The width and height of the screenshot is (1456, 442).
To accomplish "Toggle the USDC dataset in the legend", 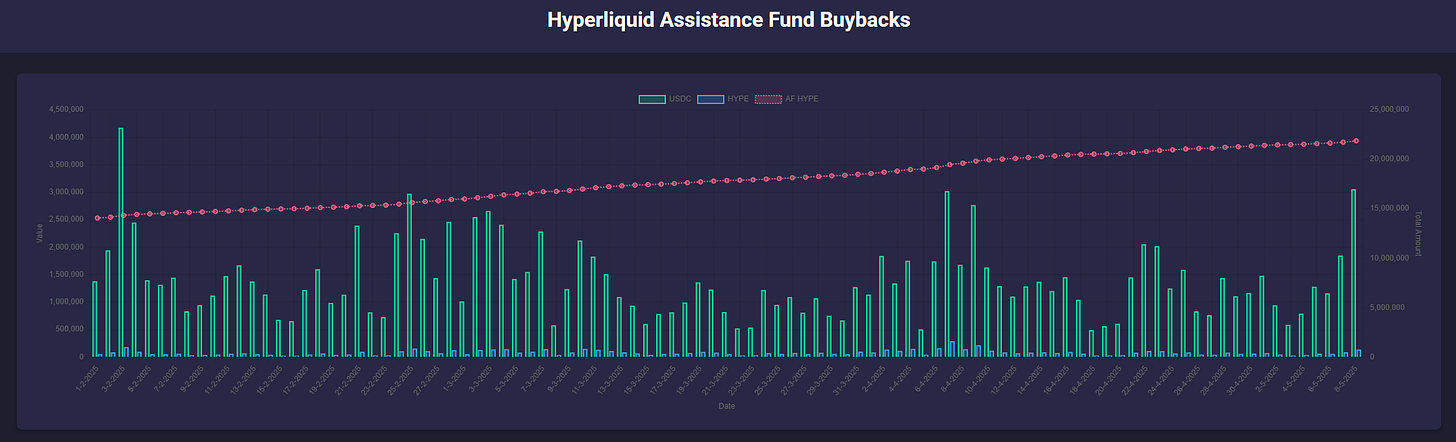I will click(664, 98).
